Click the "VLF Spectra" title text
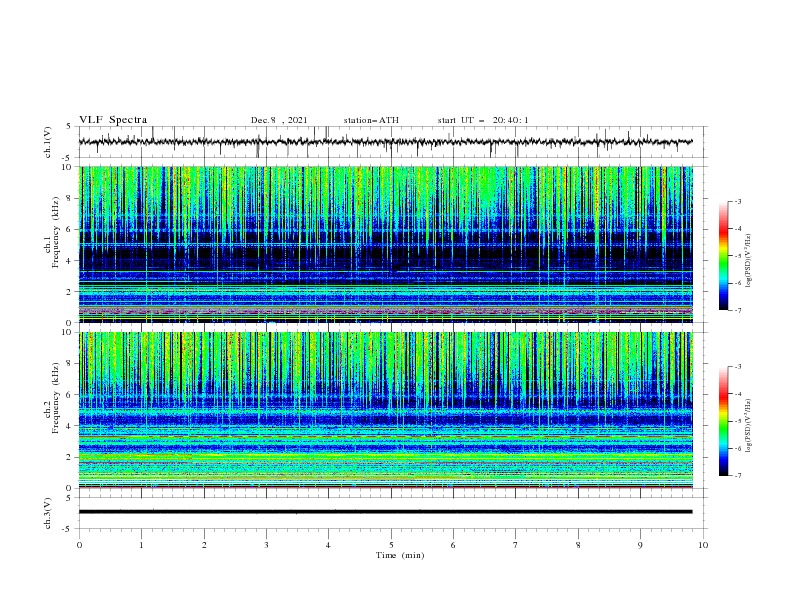 click(113, 120)
